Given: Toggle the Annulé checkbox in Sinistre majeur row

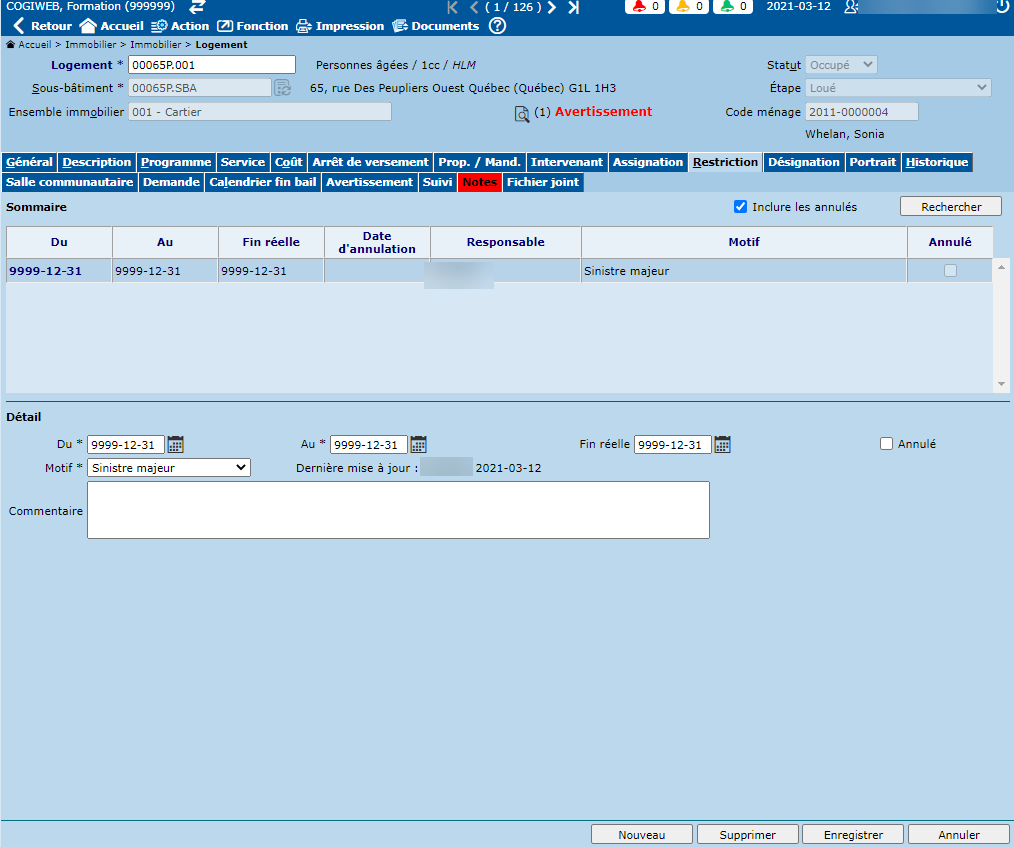Looking at the screenshot, I should tap(950, 271).
